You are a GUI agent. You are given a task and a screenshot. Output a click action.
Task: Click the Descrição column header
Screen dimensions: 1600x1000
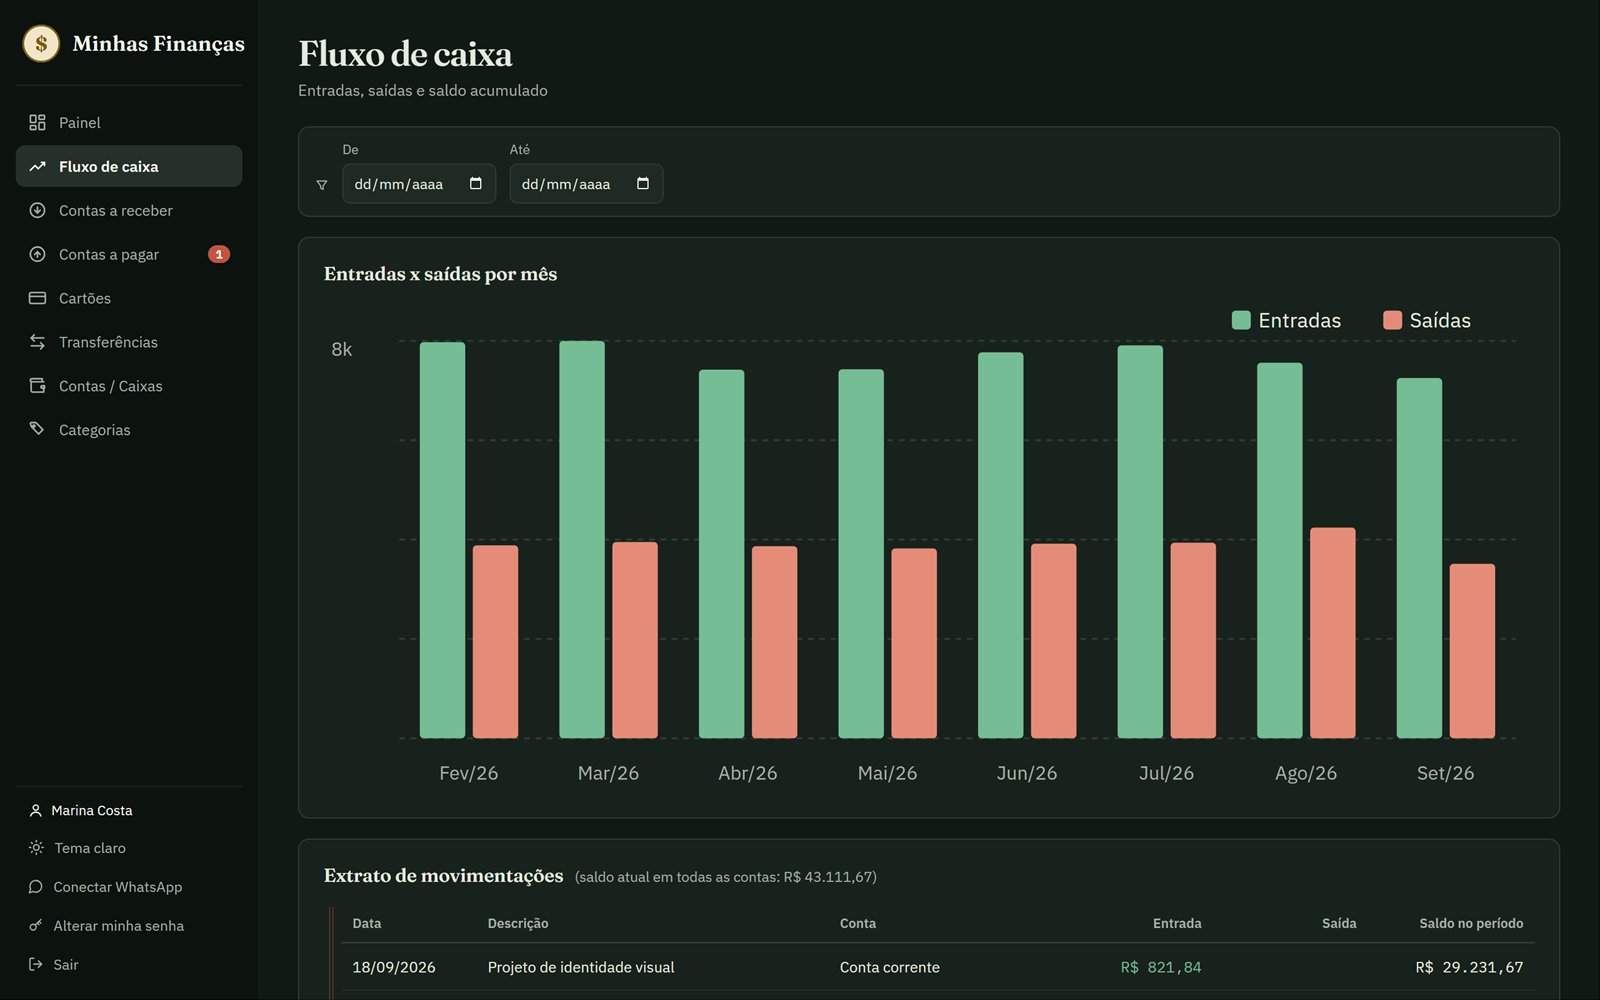tap(518, 923)
